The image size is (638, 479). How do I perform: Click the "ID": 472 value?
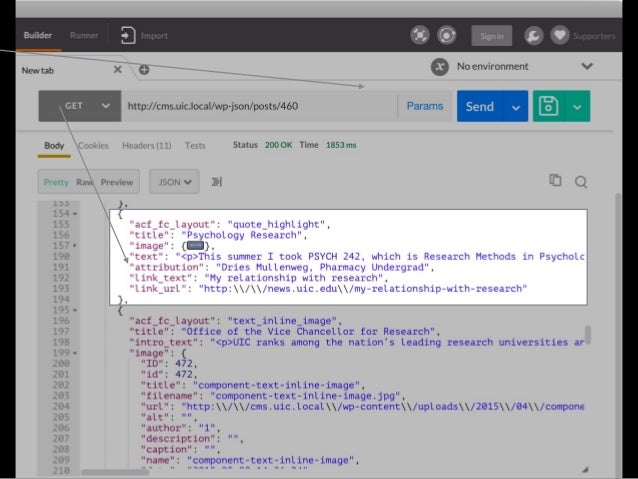(184, 363)
